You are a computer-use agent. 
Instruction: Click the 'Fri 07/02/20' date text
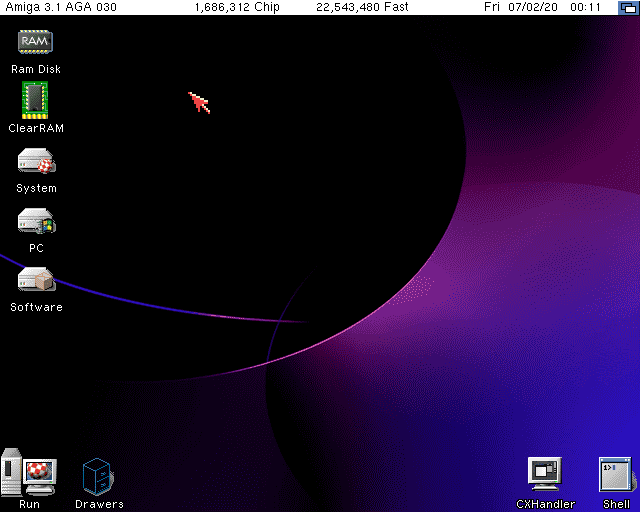pyautogui.click(x=521, y=7)
